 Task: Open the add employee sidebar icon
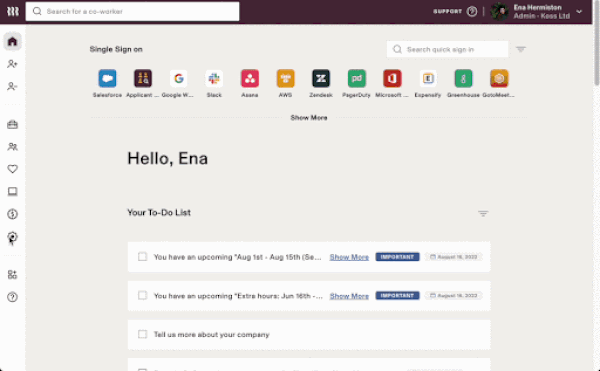pos(12,64)
